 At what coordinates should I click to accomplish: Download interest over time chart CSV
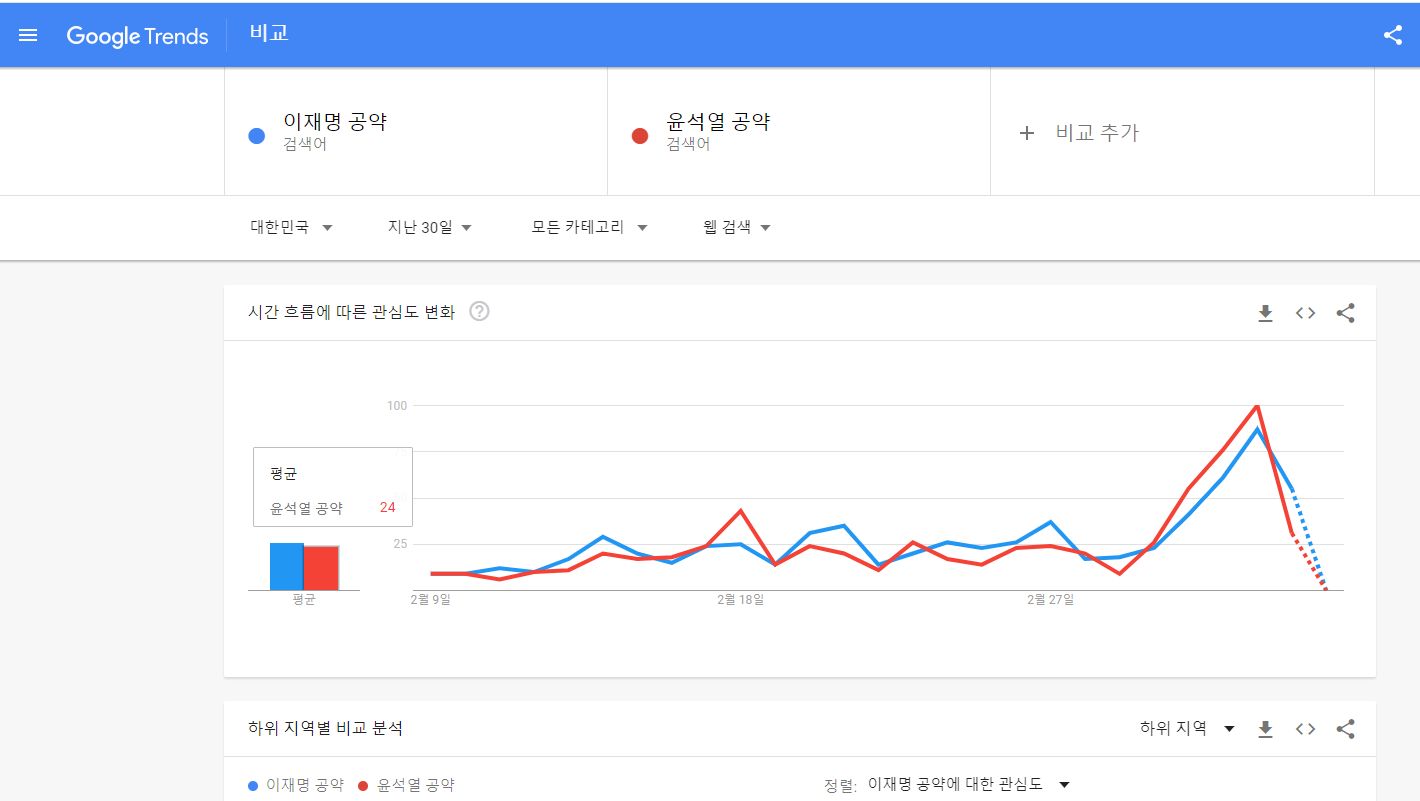[1265, 313]
